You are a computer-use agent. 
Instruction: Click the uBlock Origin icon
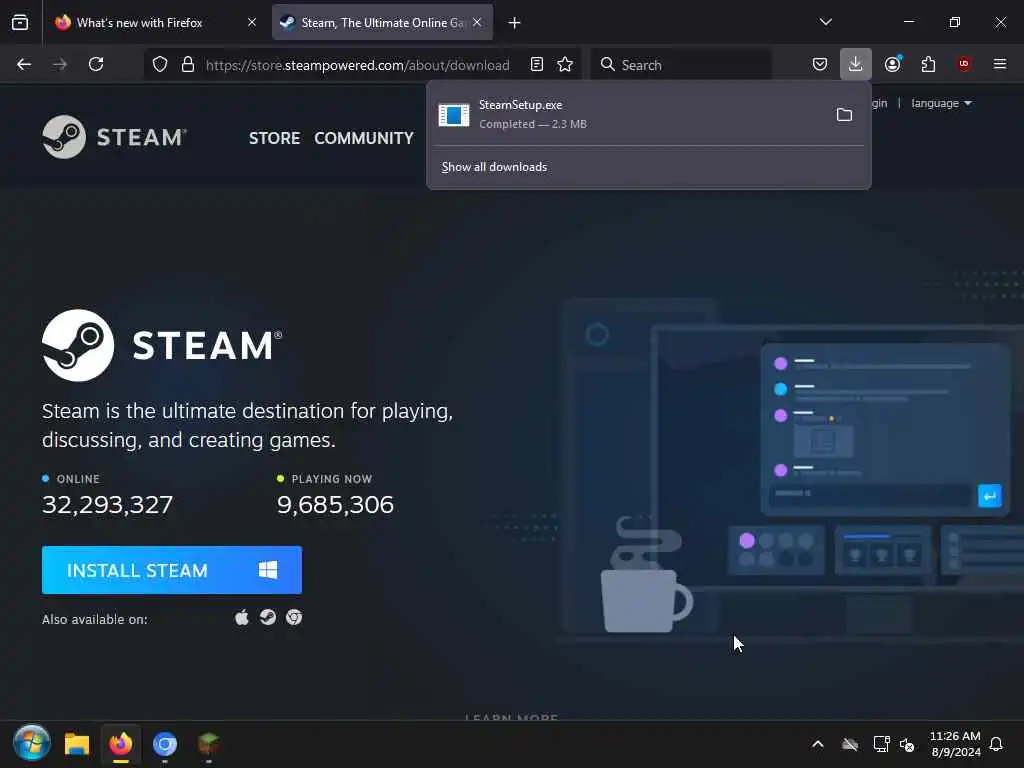(964, 64)
